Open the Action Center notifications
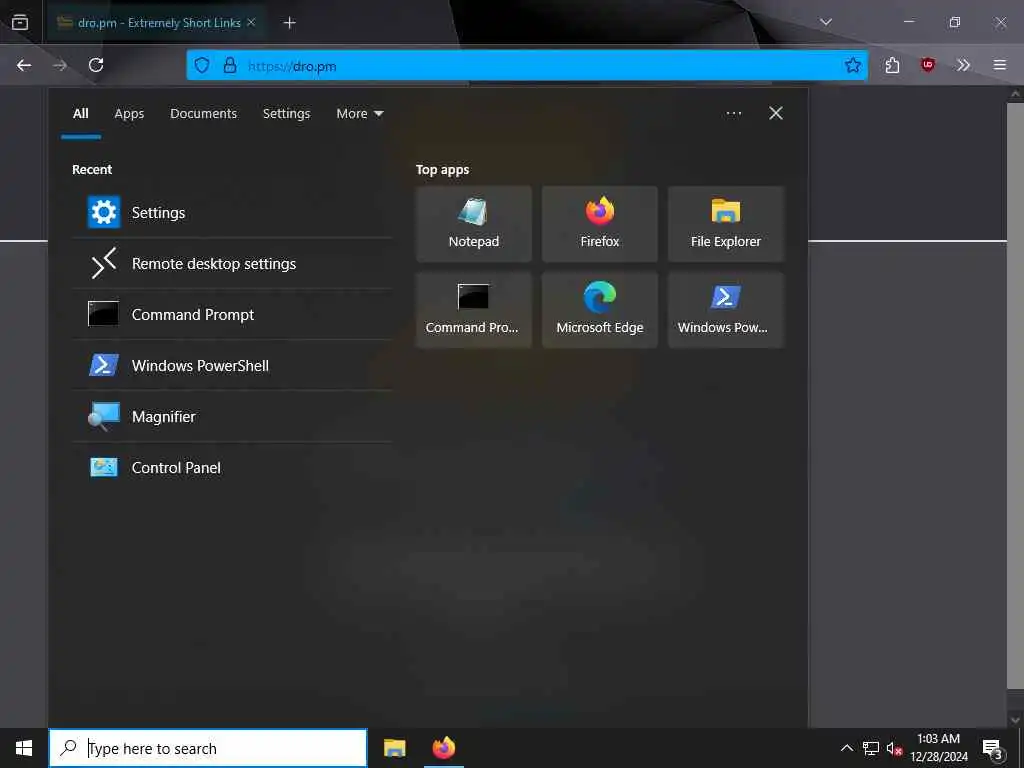Image resolution: width=1024 pixels, height=768 pixels. tap(993, 749)
